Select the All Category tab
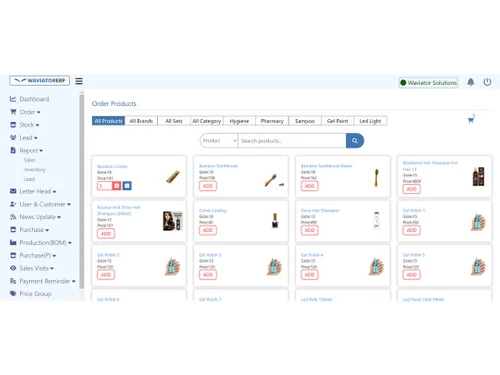Viewport: 500px width, 375px height. pyautogui.click(x=207, y=121)
